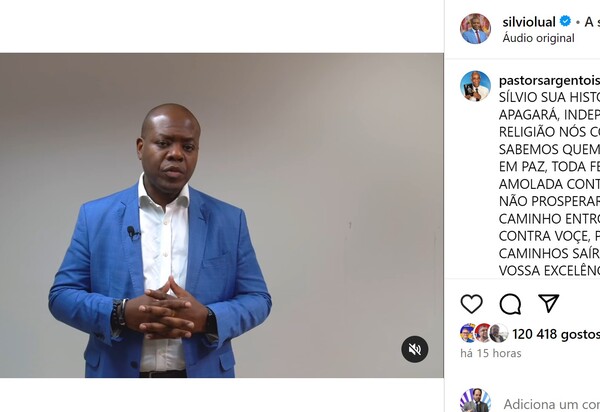Open silviolual's profile picture in the header
600x412 pixels.
(x=475, y=29)
